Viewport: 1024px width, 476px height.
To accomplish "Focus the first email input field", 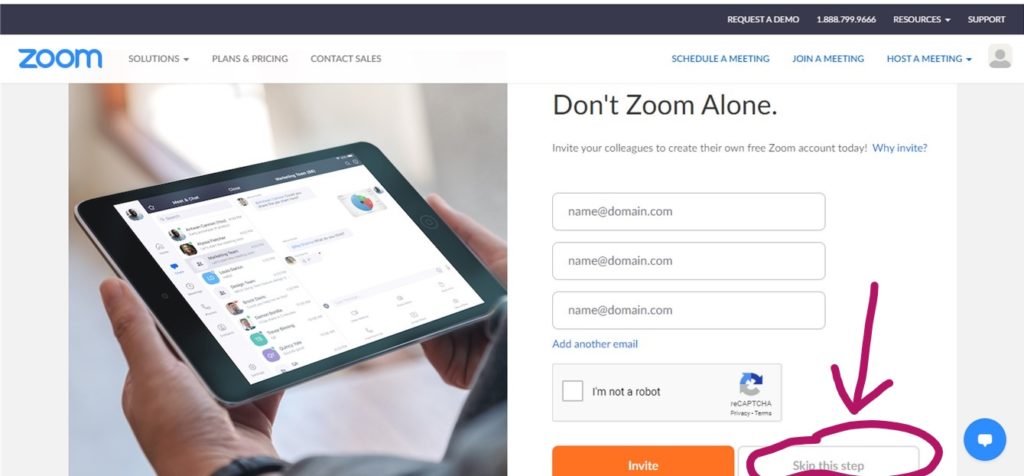I will 688,212.
